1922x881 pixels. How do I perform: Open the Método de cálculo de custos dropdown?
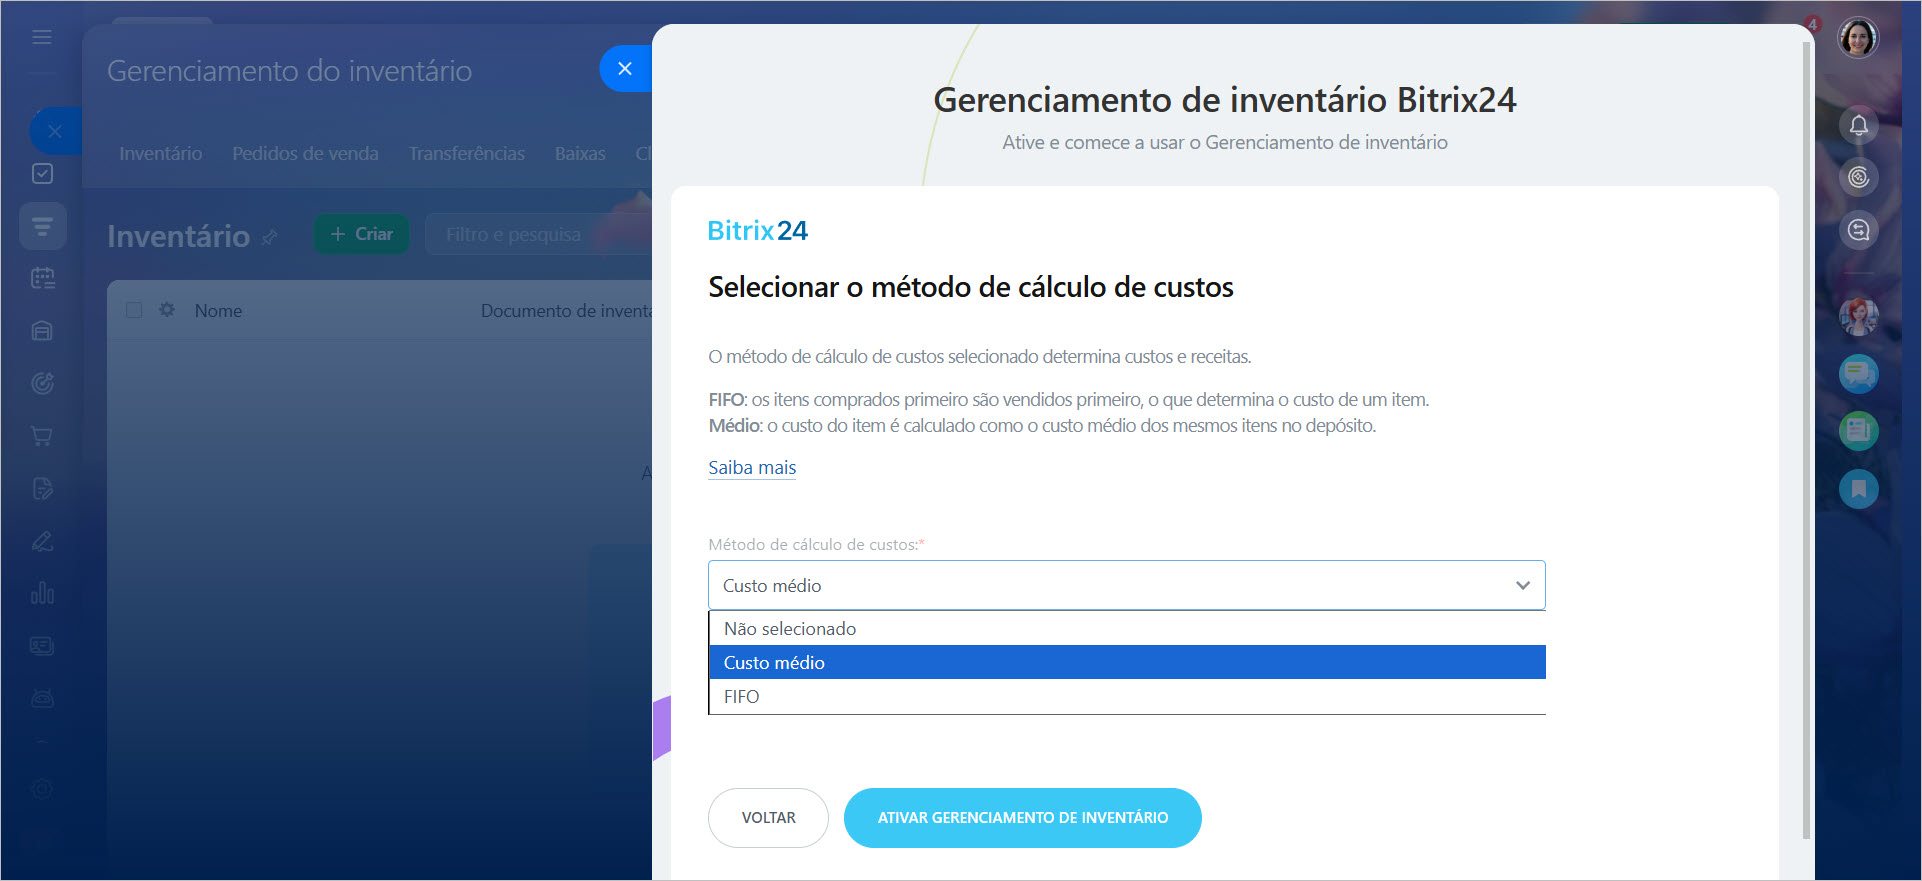1127,585
